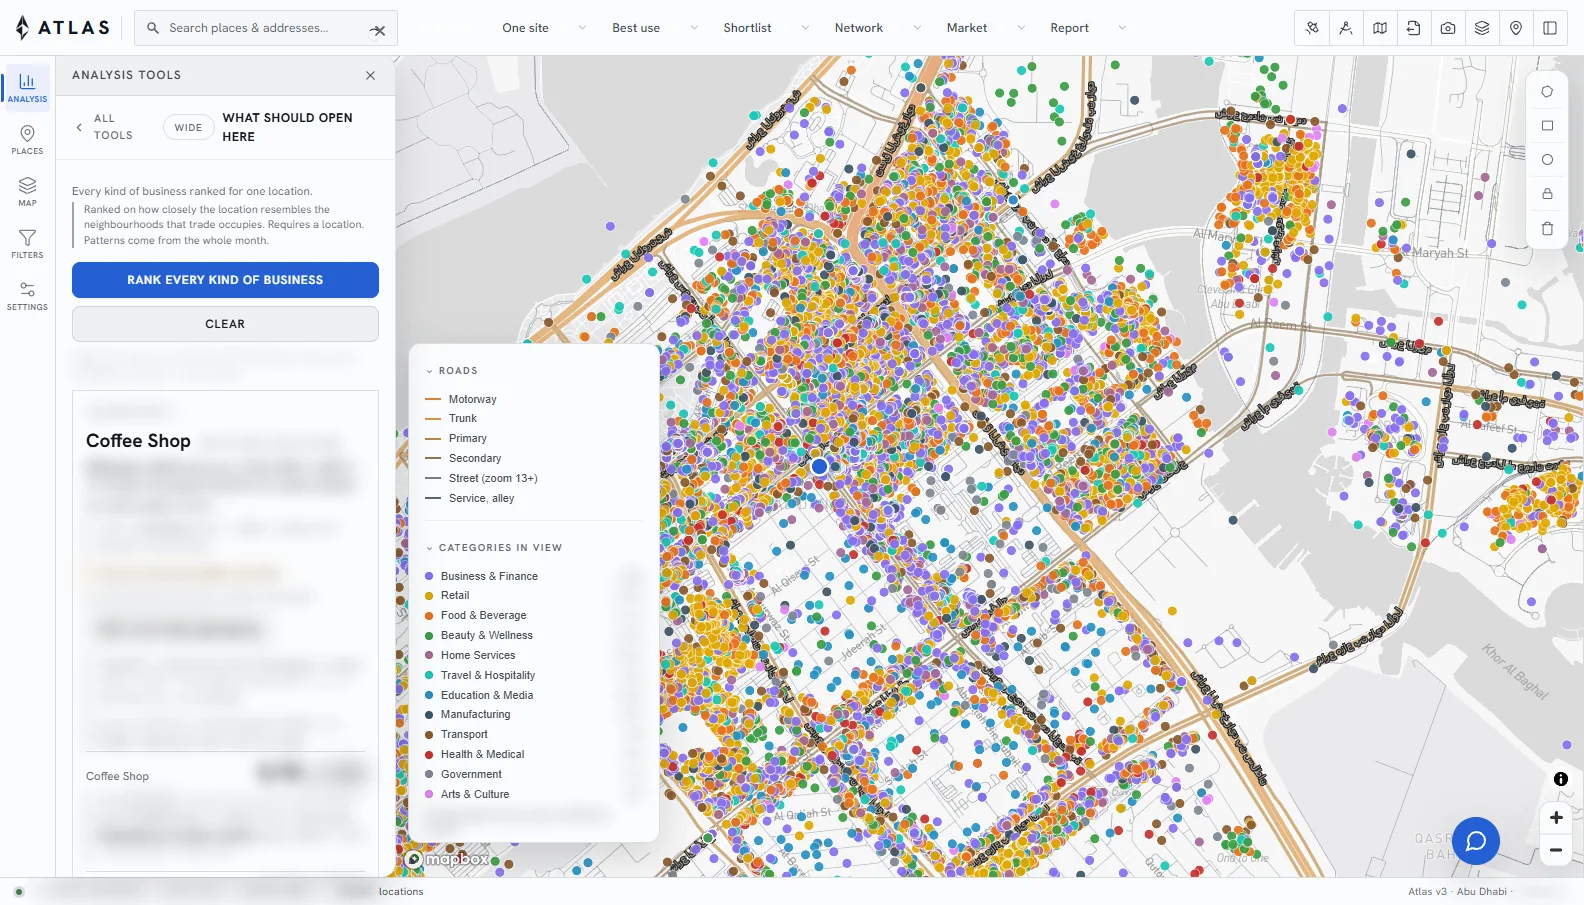Viewport: 1584px width, 905px height.
Task: Toggle Home Services category in legend
Action: coord(470,655)
